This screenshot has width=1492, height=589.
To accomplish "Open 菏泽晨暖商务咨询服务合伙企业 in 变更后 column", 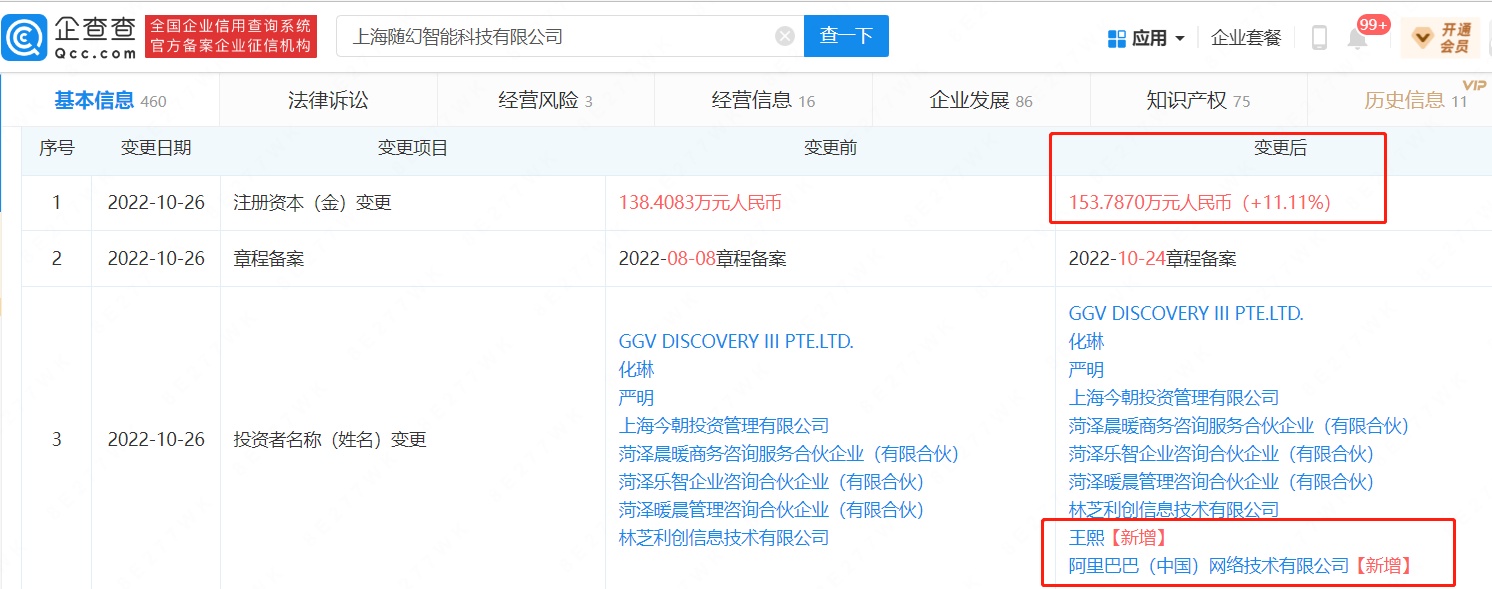I will click(1238, 426).
